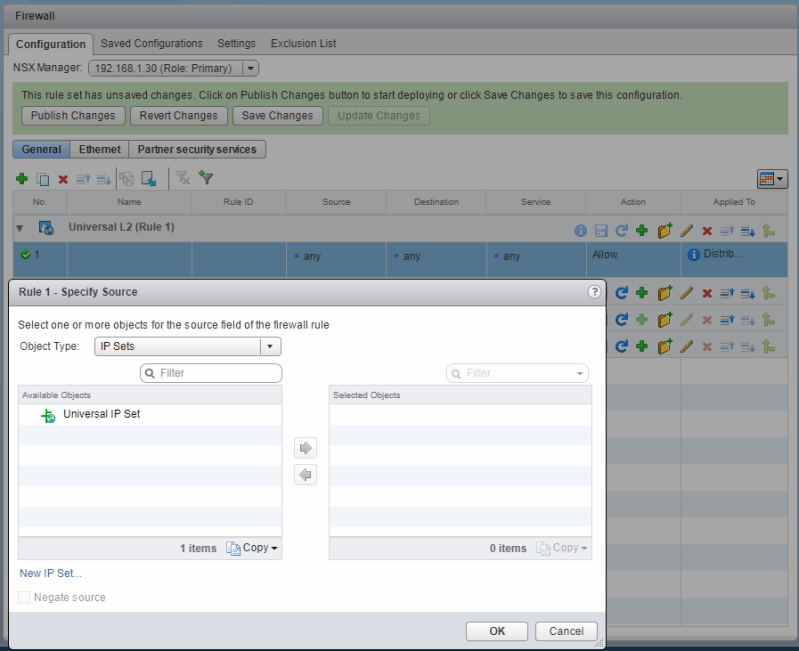The width and height of the screenshot is (799, 651).
Task: Click the help icon in Specify Source dialog
Action: [x=594, y=292]
